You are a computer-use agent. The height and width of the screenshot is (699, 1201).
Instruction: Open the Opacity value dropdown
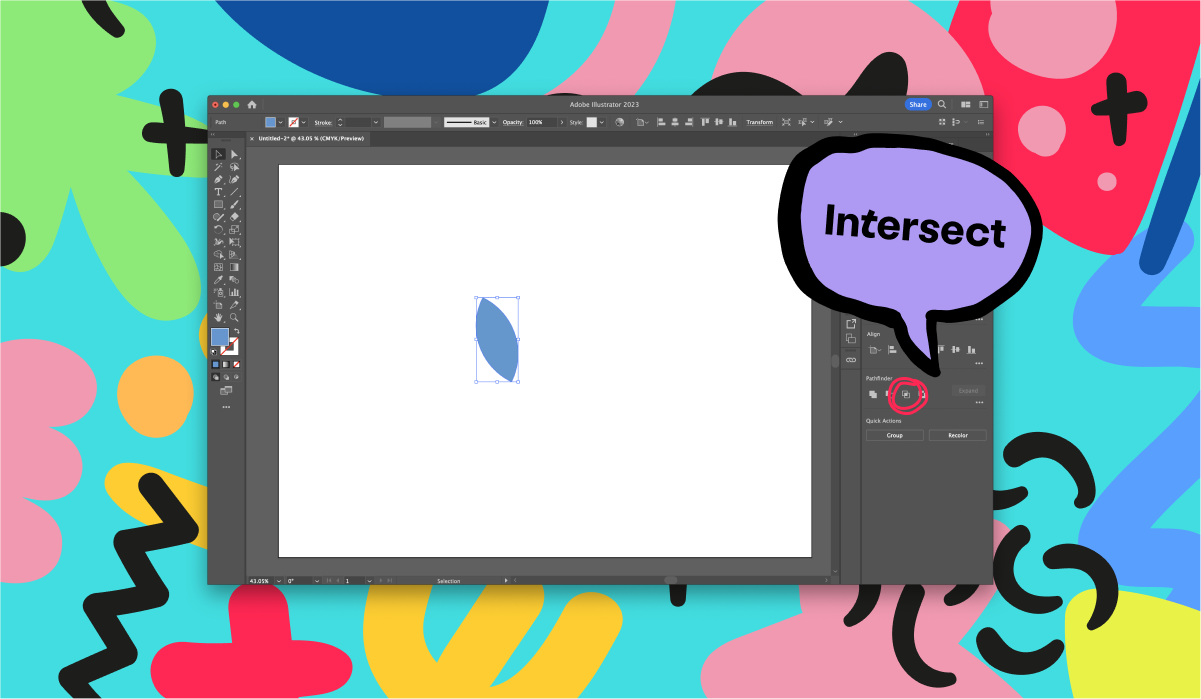point(562,122)
